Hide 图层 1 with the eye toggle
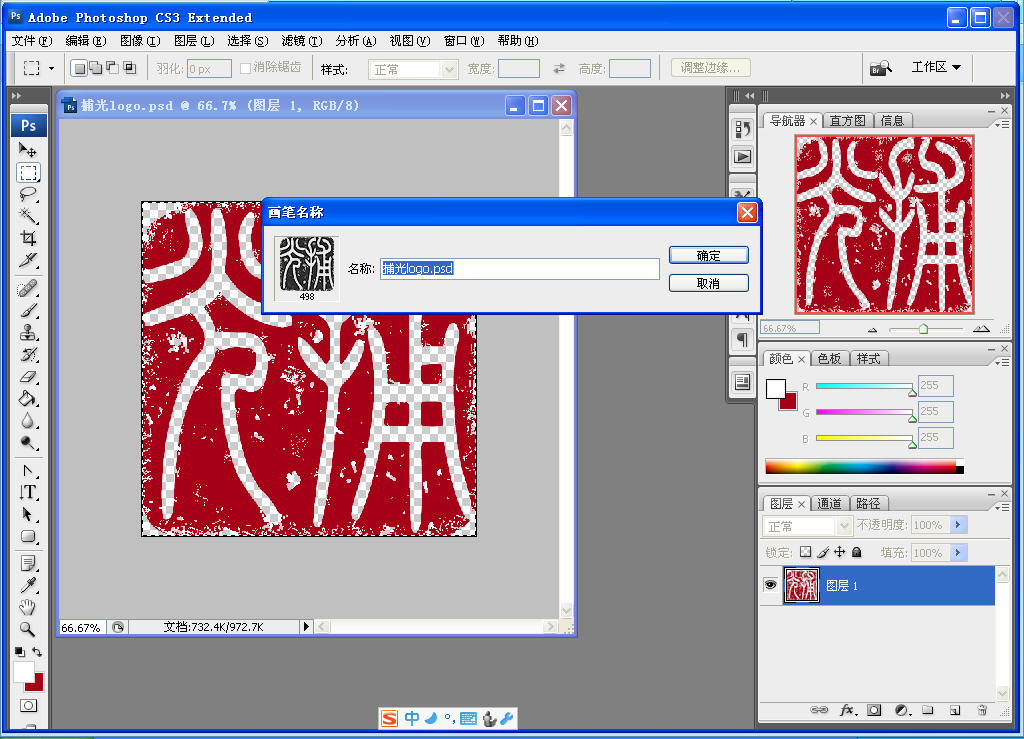 click(771, 585)
